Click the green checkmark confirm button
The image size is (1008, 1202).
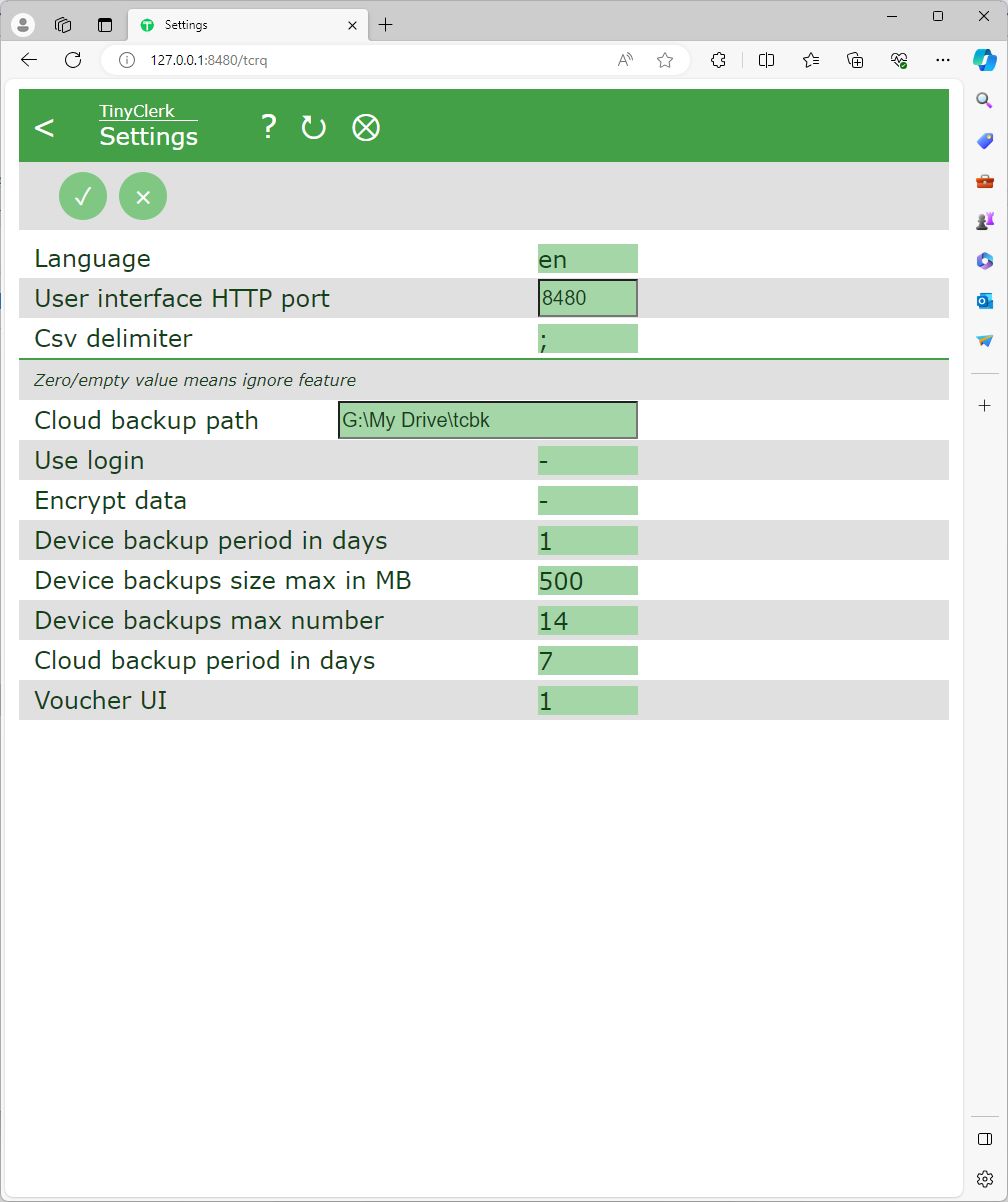click(83, 196)
